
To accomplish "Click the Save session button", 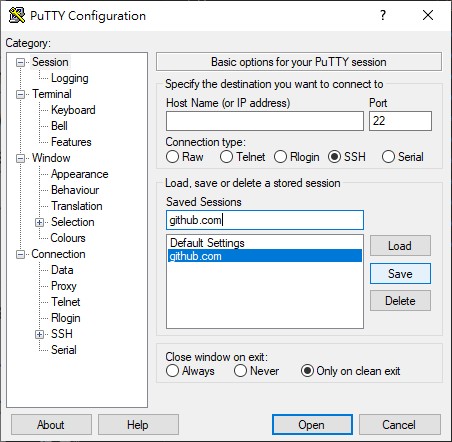I will click(400, 274).
